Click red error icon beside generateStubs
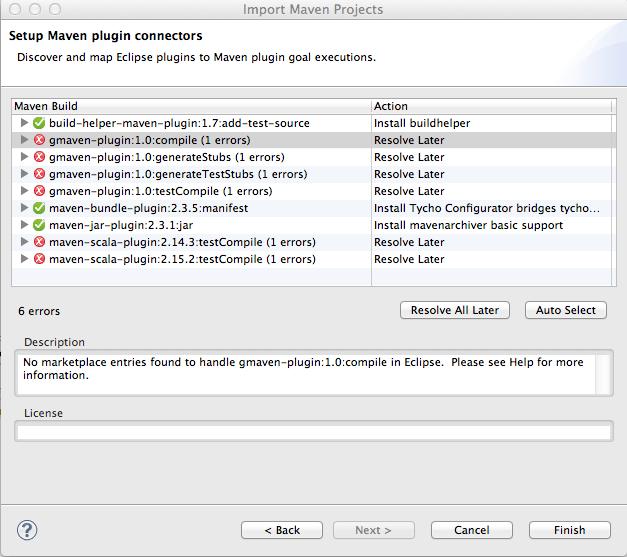This screenshot has width=627, height=557. click(x=39, y=157)
